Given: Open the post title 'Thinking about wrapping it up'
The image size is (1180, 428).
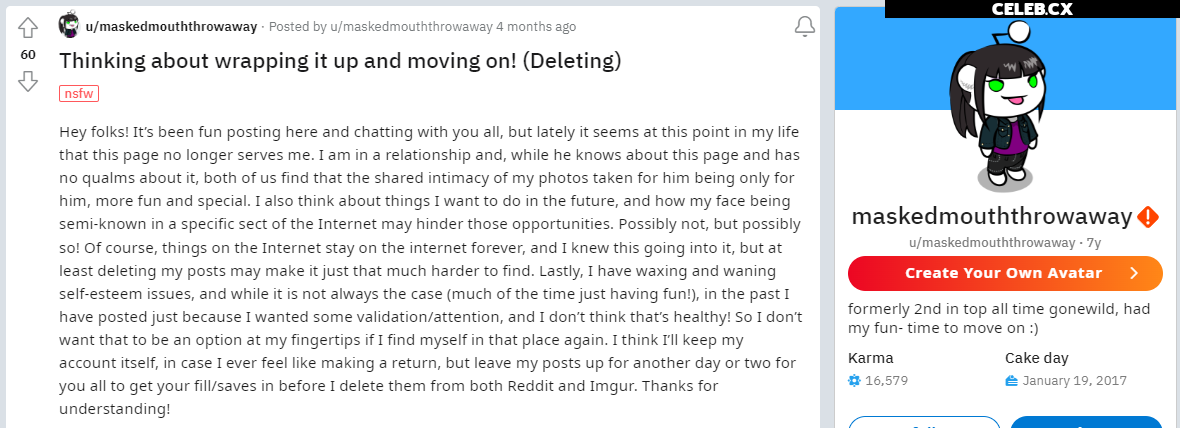Looking at the screenshot, I should point(340,60).
